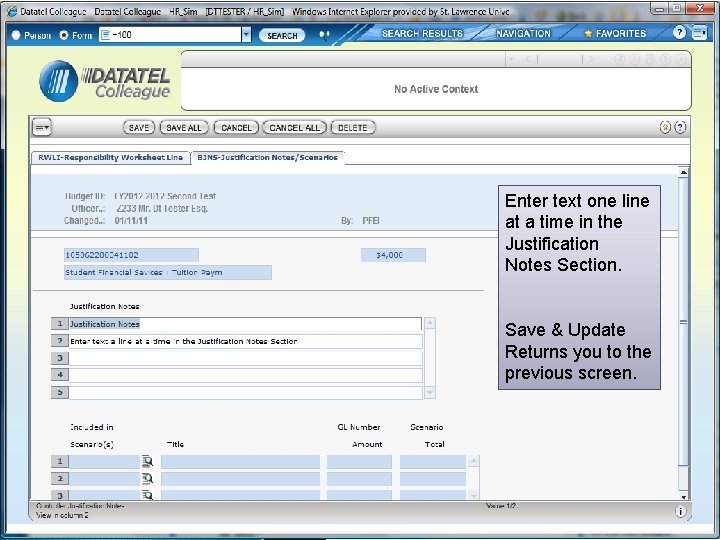Click the GL Number Amount field row 1
The image size is (720, 540).
[359, 461]
